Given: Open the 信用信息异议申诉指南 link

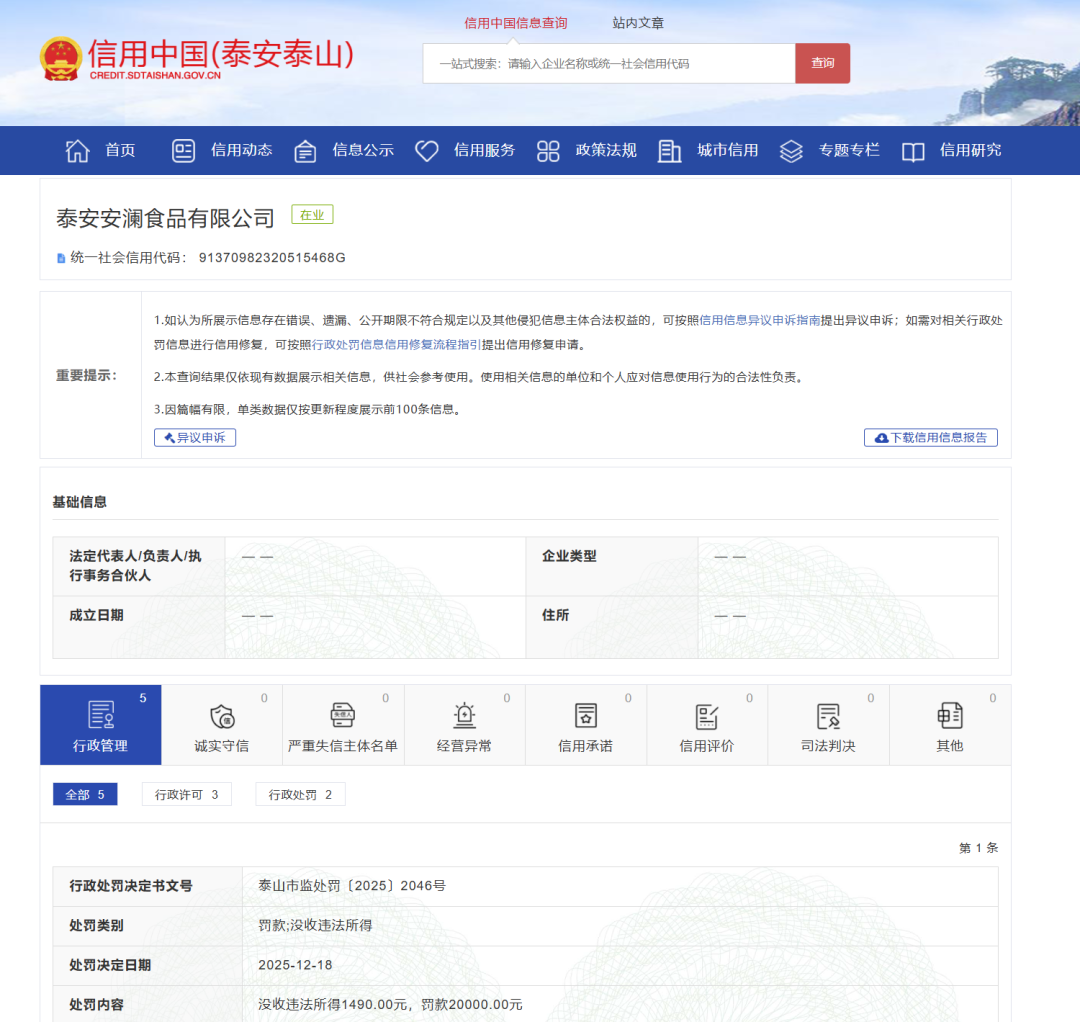Looking at the screenshot, I should pyautogui.click(x=759, y=321).
